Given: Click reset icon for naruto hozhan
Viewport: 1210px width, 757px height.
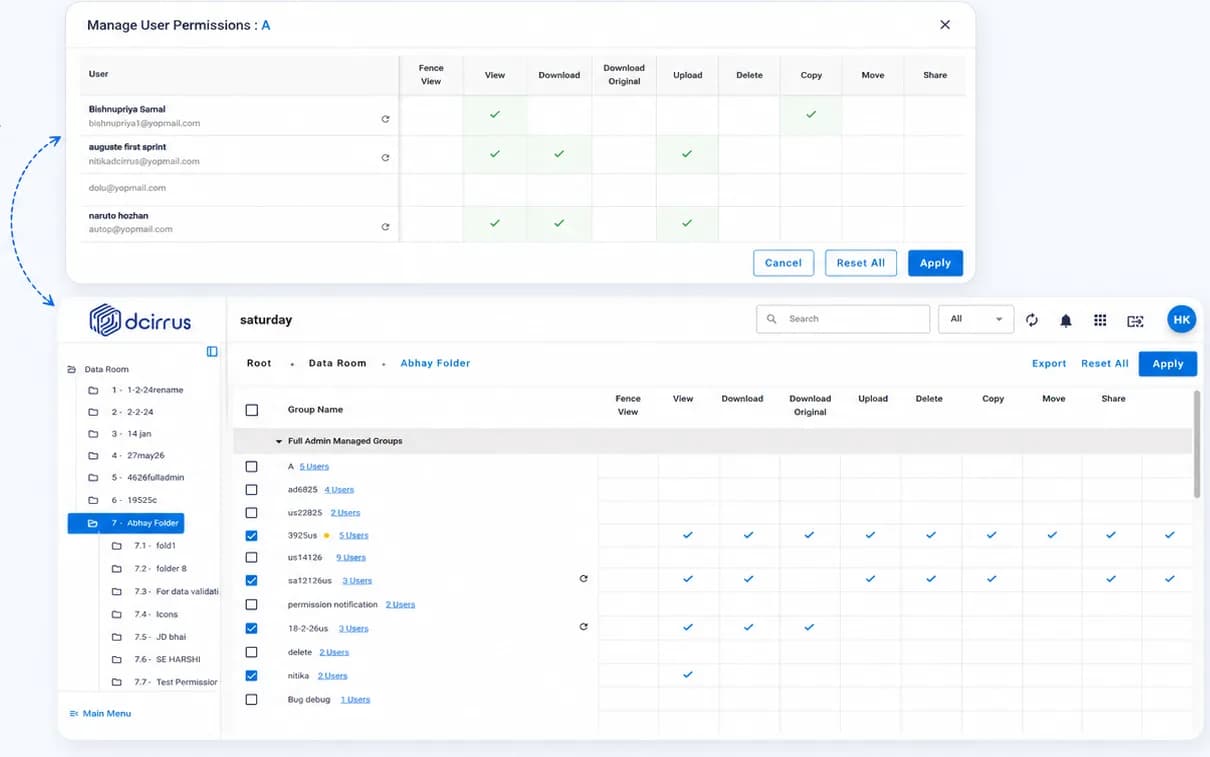Looking at the screenshot, I should [386, 227].
